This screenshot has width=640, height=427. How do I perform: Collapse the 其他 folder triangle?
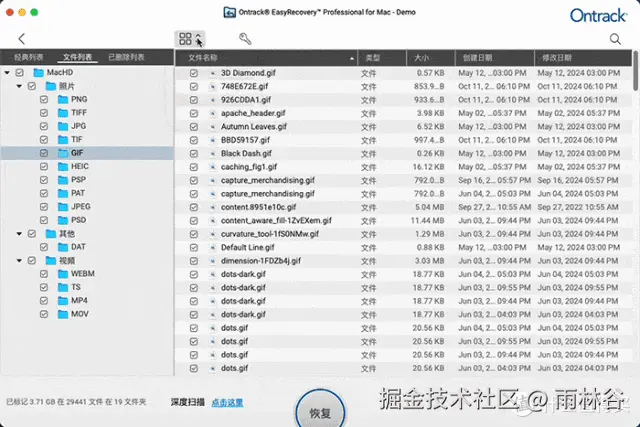(19, 234)
